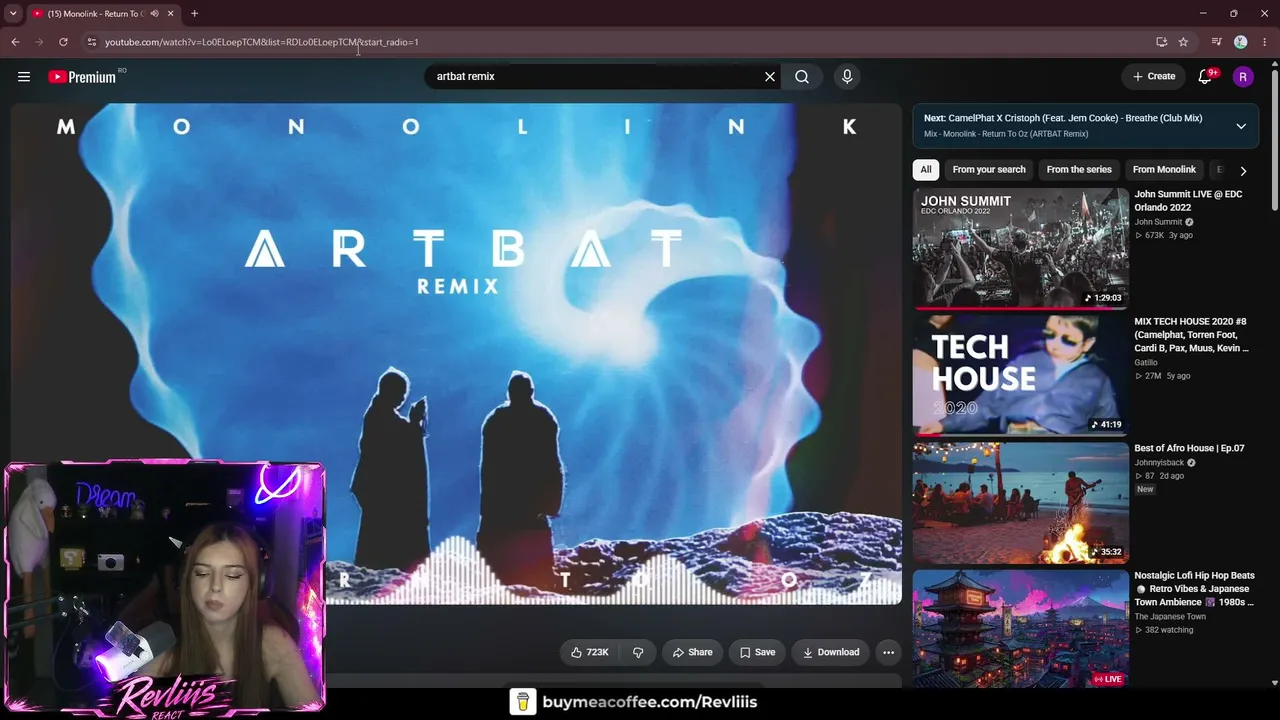Open Chrome three-dot menu
Image resolution: width=1280 pixels, height=720 pixels.
coord(1265,42)
